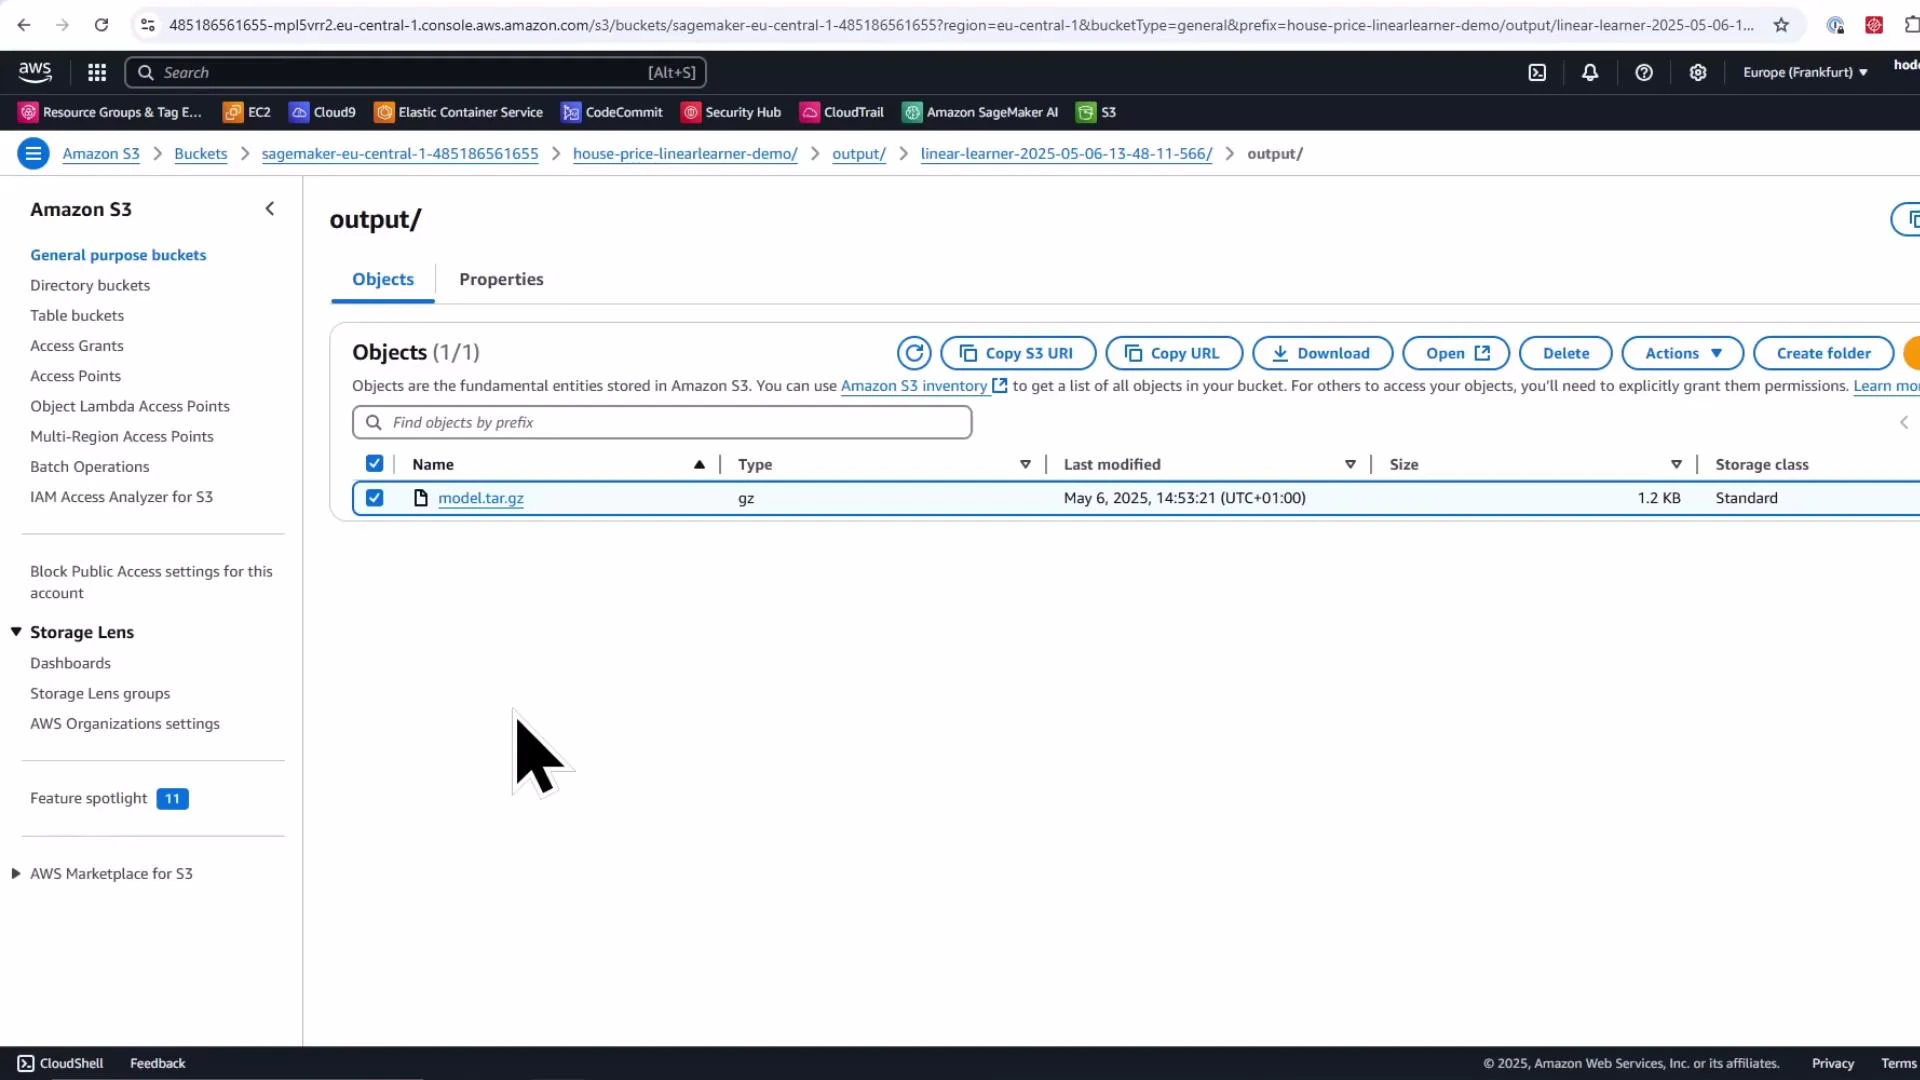This screenshot has width=1920, height=1080.
Task: Refresh the Objects list
Action: [913, 353]
